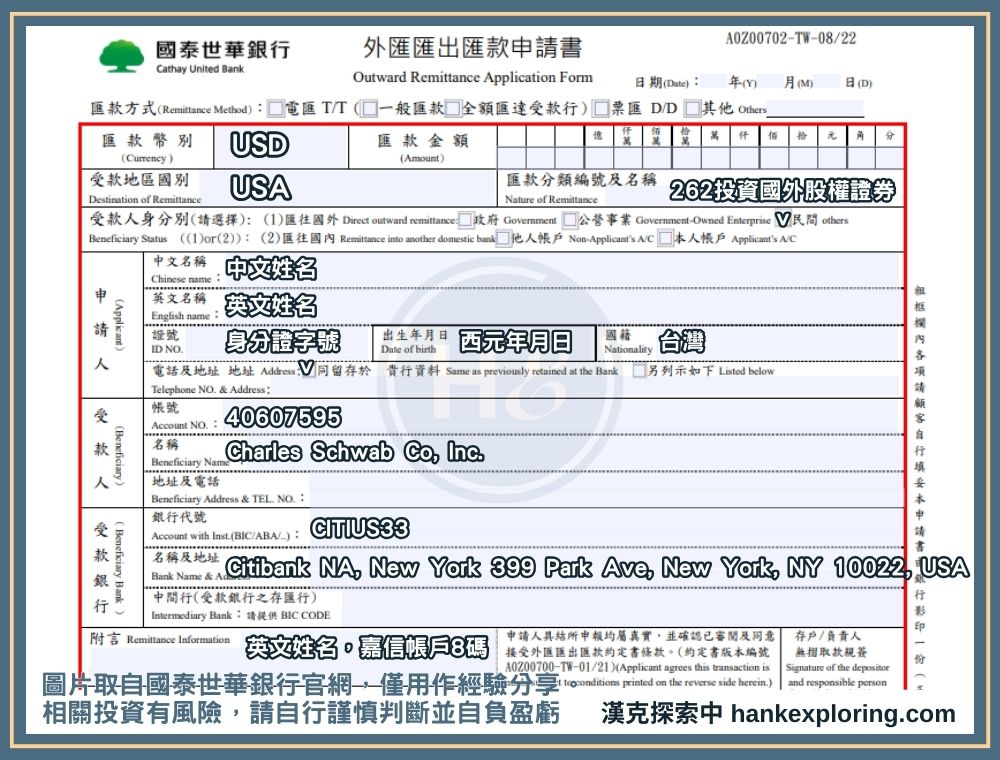Screen dimensions: 1000x760
Task: Check the 其他 Others remittance method box
Action: (x=693, y=108)
